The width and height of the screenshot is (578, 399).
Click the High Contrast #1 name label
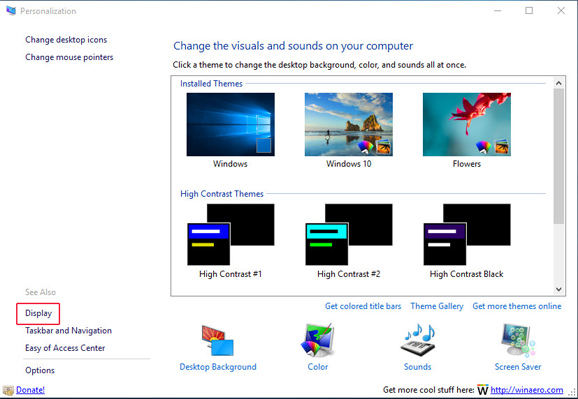tap(230, 274)
